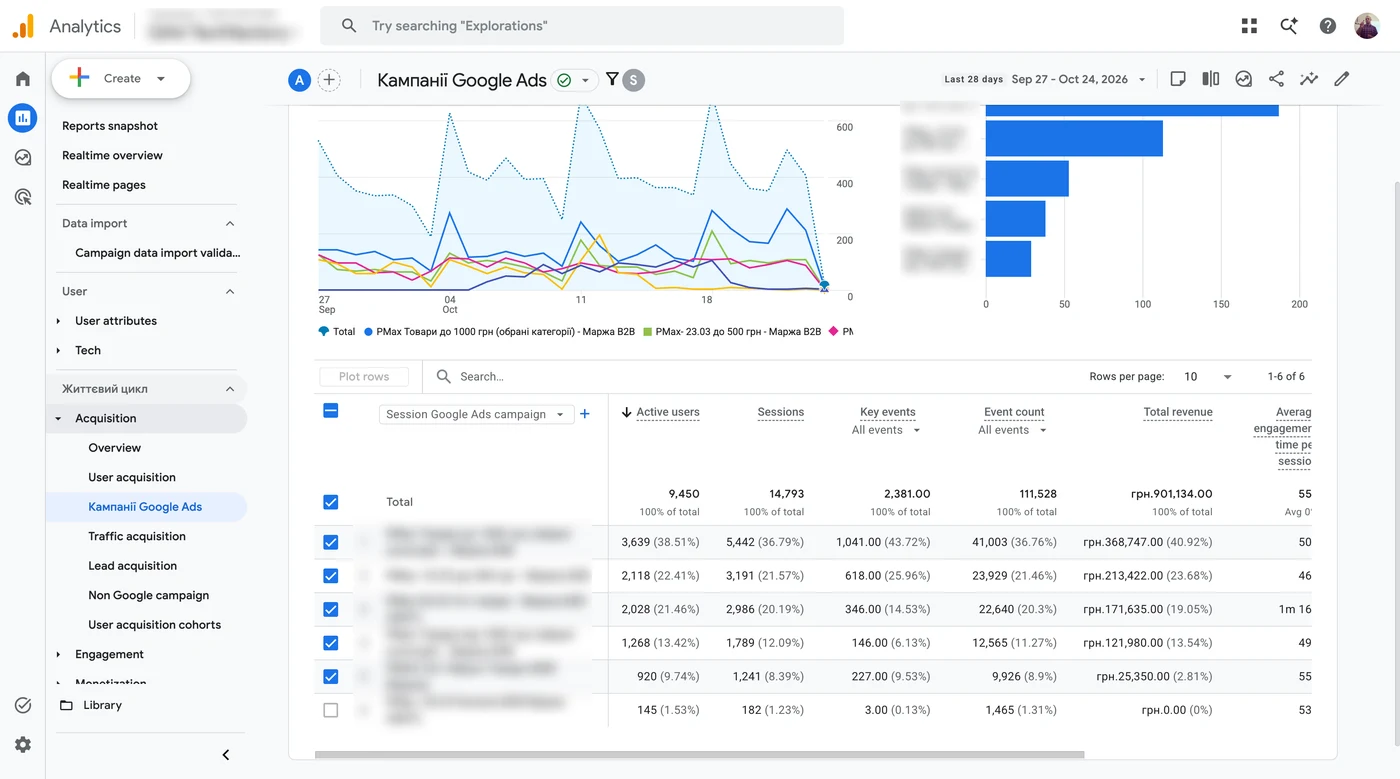Open Rows per page dropdown
Screen dimensions: 1400x779
1209,377
